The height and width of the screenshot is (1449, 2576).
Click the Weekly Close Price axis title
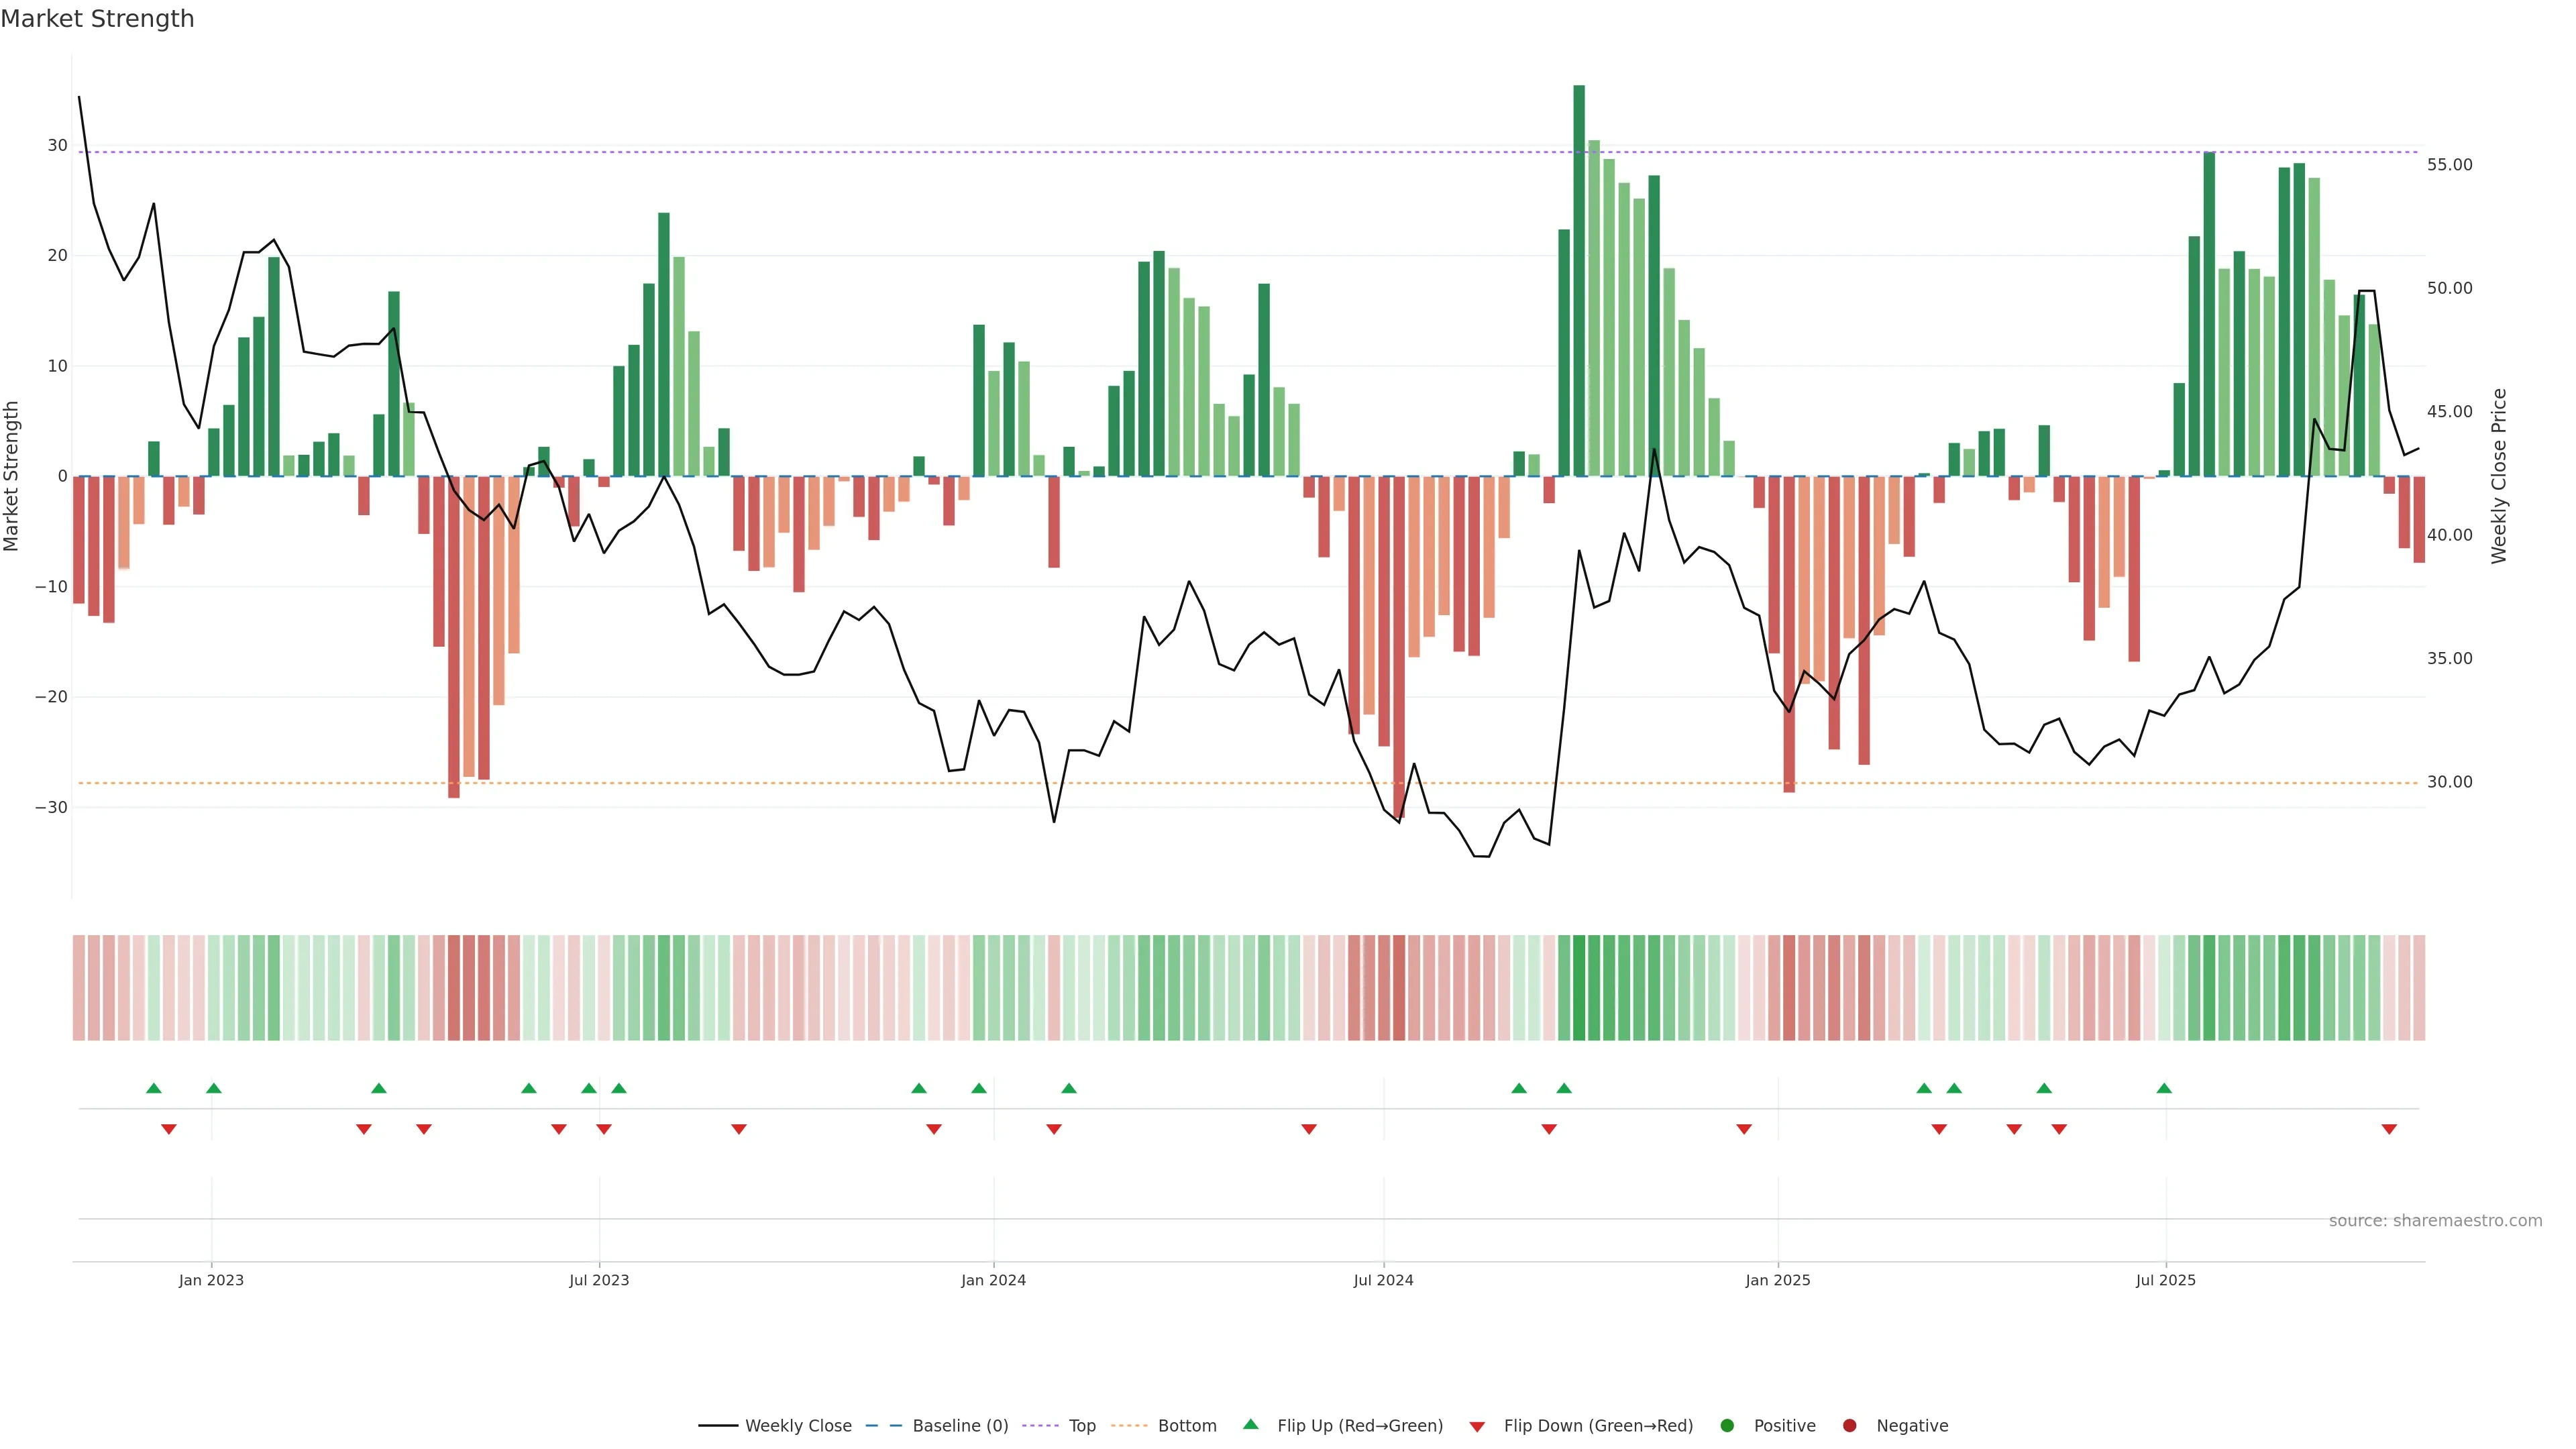click(2499, 476)
